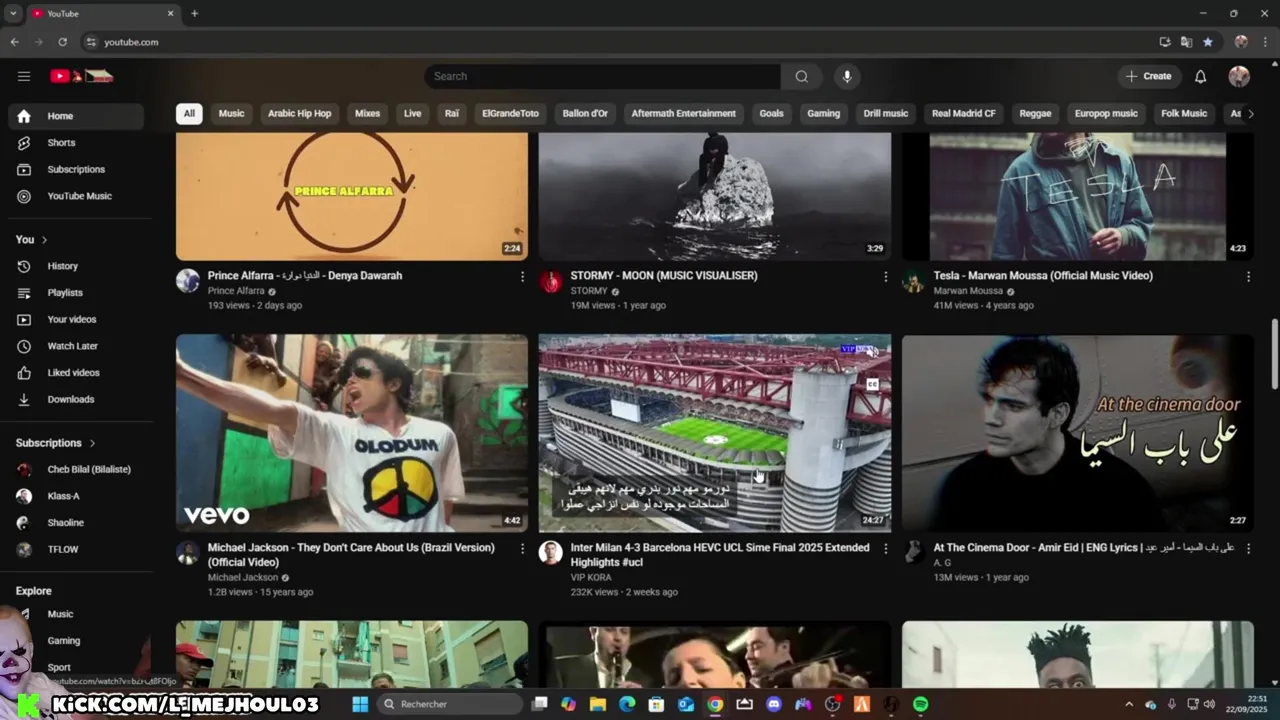Open Spotify from the taskbar
This screenshot has height=720, width=1280.
pos(920,704)
